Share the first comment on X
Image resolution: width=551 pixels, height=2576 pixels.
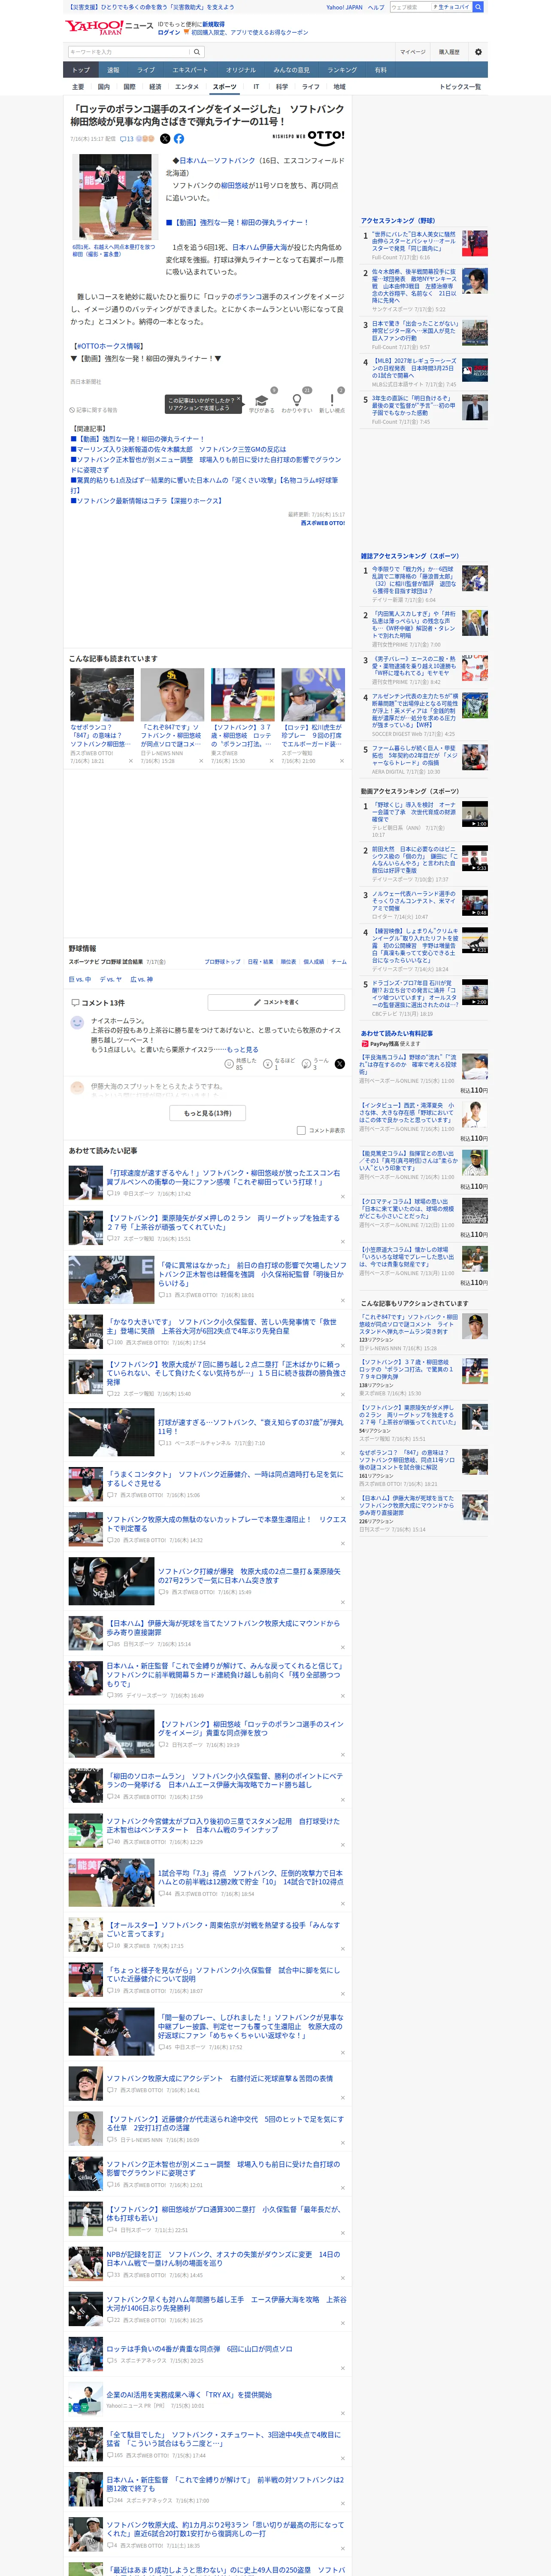[339, 1064]
